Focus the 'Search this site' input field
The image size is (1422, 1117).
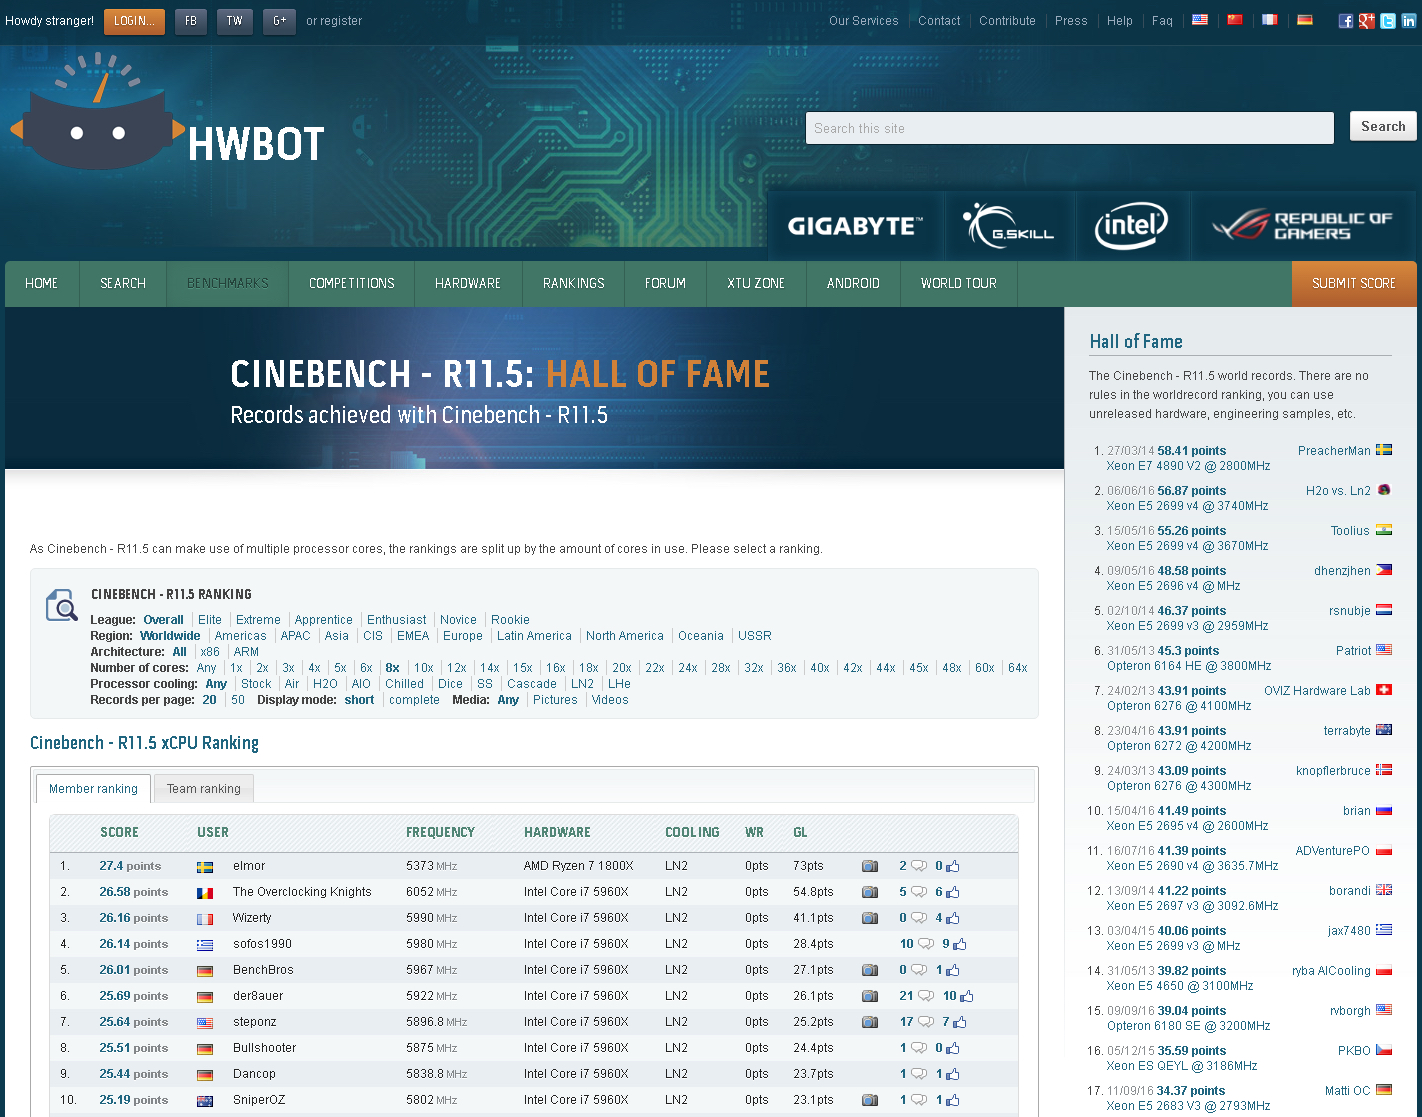1069,128
